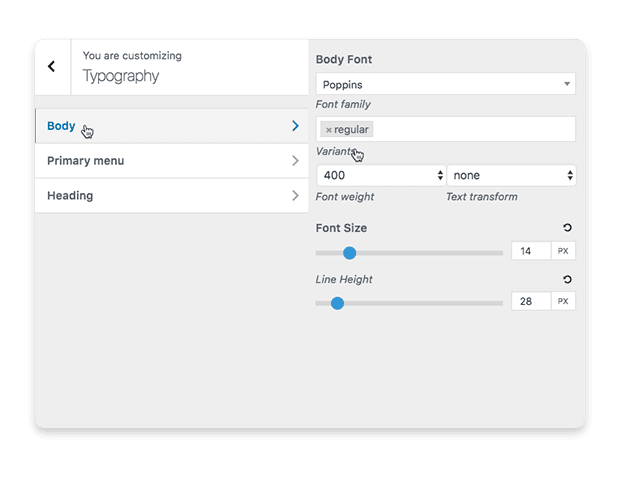Click the chevron beside Body
The height and width of the screenshot is (480, 620).
point(295,126)
